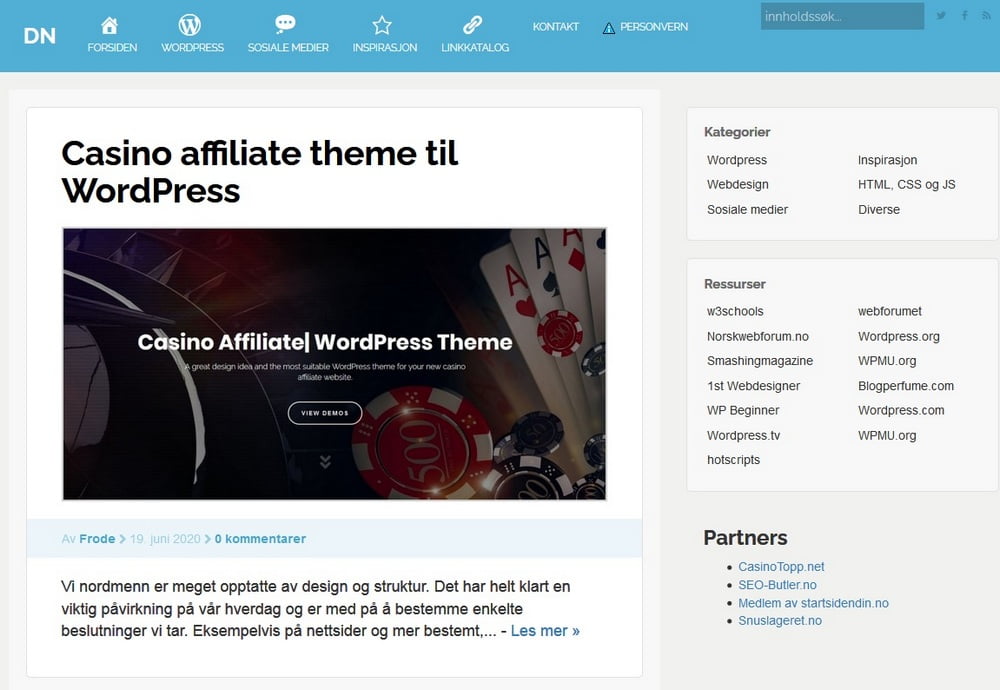The height and width of the screenshot is (690, 1000).
Task: Open the WPMU.org link beside Smashingmagazine
Action: pyautogui.click(x=887, y=361)
